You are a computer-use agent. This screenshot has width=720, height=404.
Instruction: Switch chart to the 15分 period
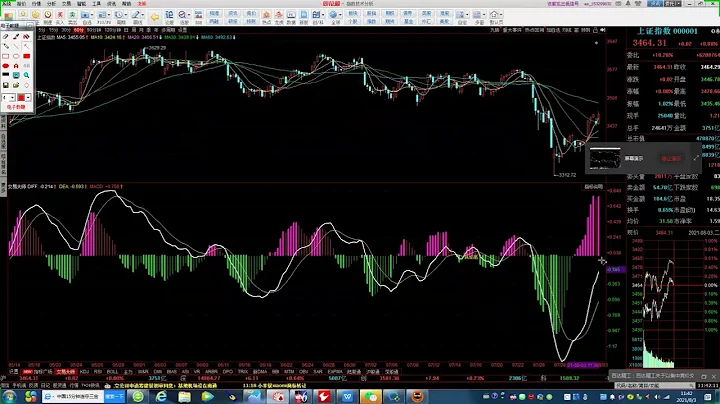(54, 30)
